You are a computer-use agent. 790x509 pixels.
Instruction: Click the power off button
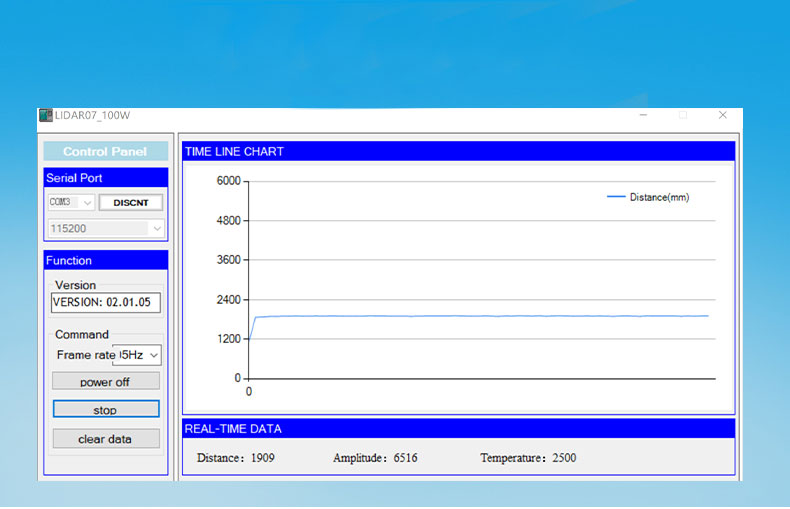click(105, 382)
